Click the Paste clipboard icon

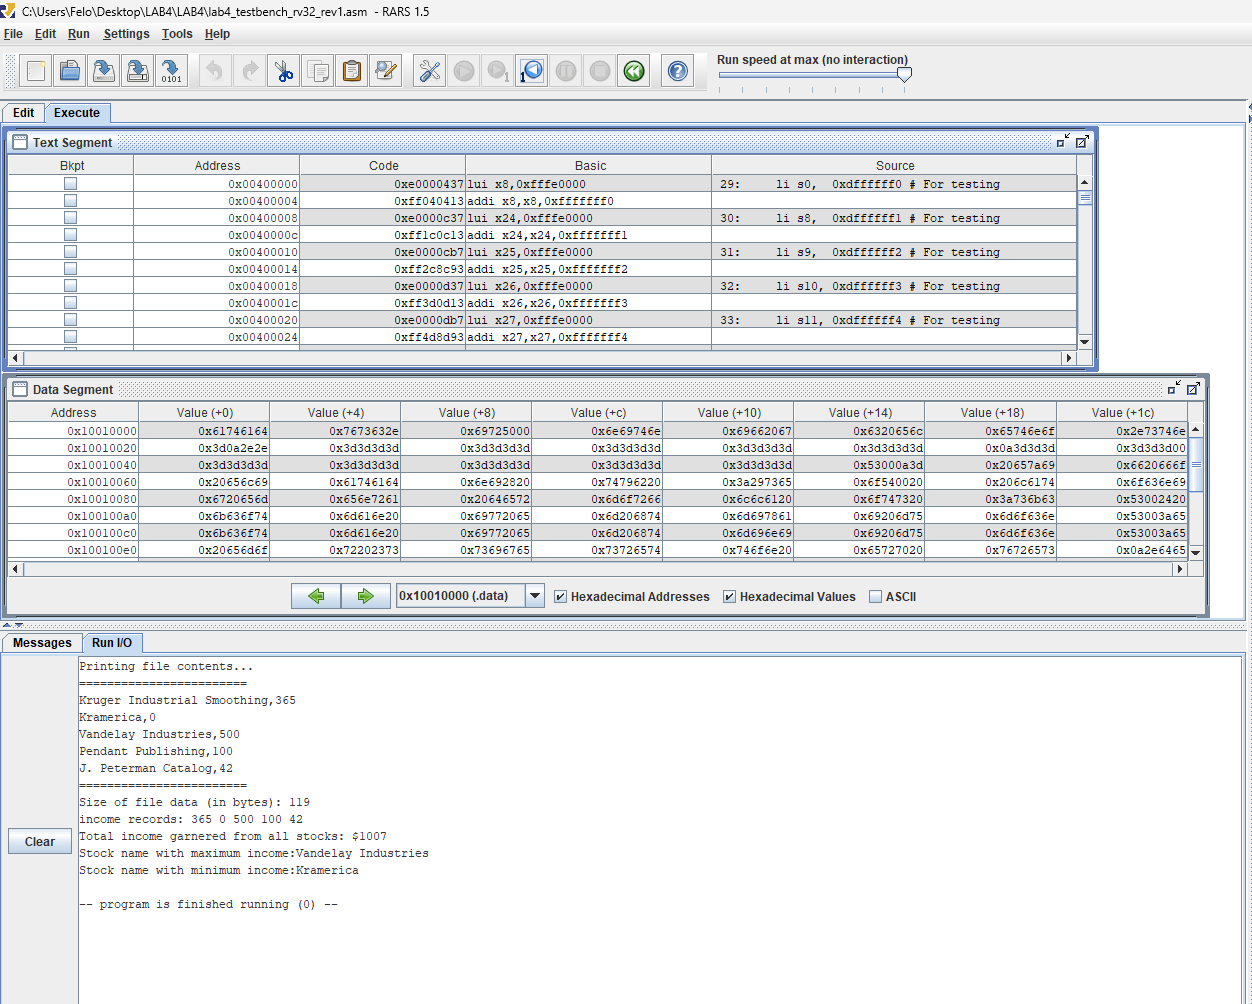[352, 71]
